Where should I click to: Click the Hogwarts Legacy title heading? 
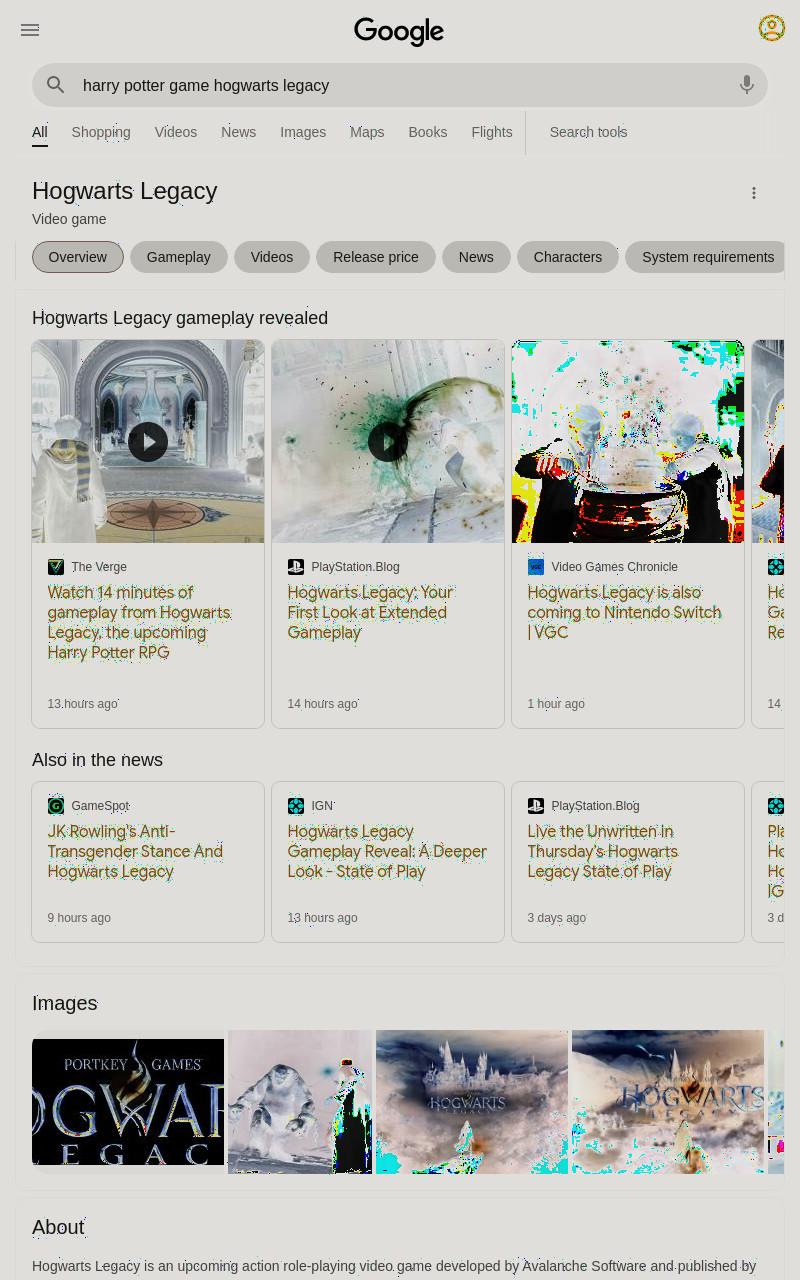tap(125, 191)
